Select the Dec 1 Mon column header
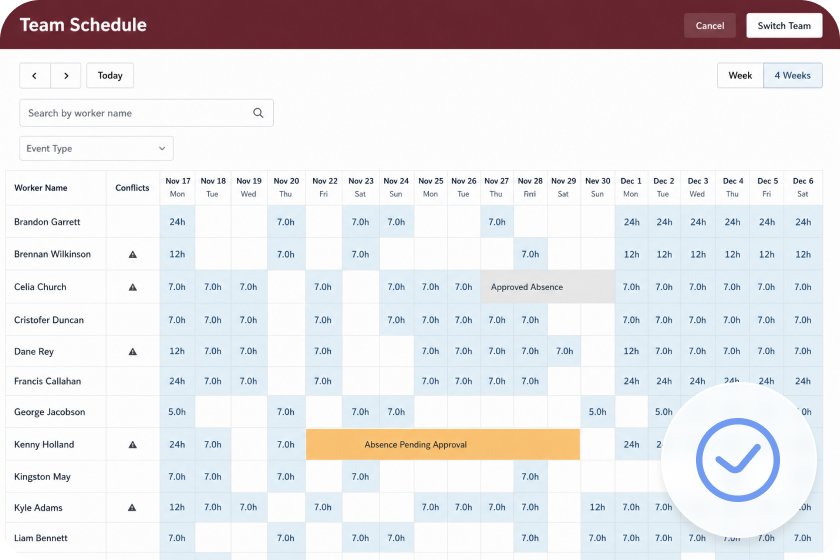This screenshot has width=840, height=560. coord(631,188)
